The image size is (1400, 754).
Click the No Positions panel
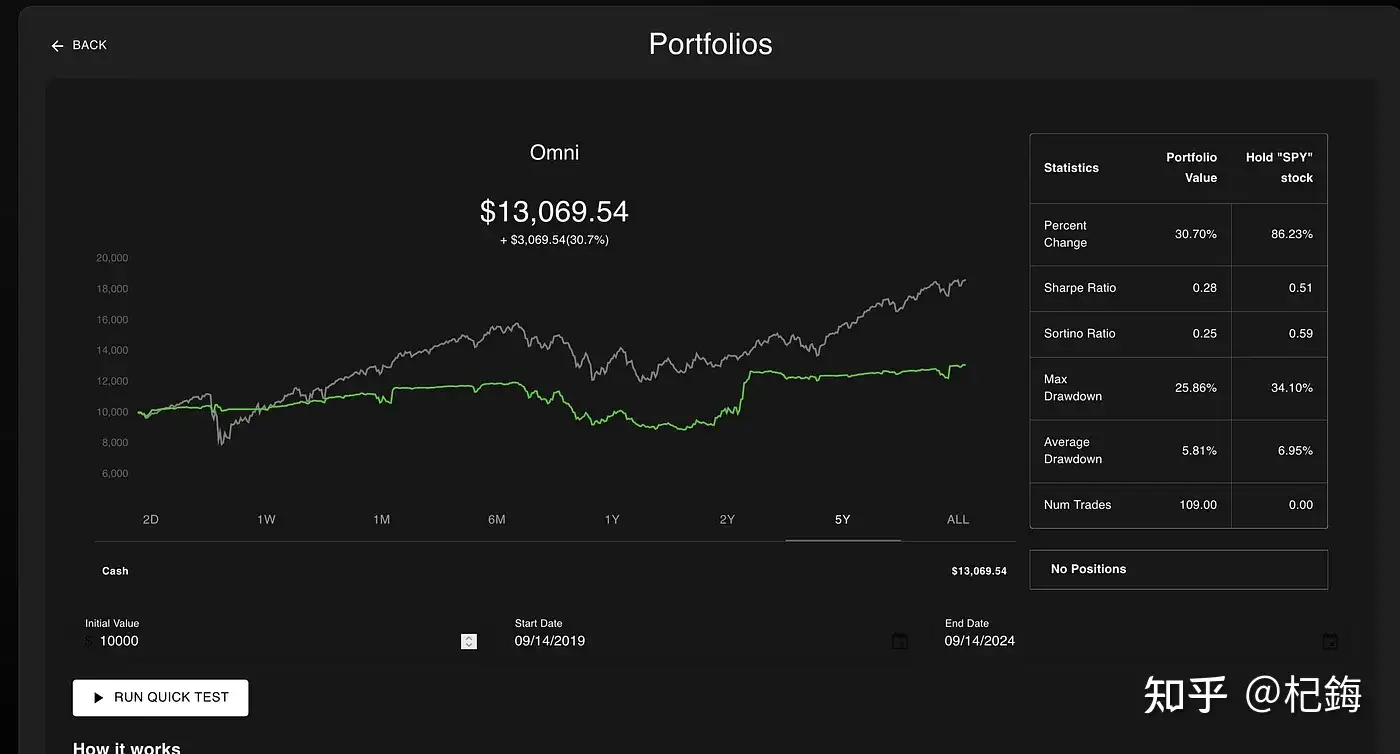point(1178,569)
